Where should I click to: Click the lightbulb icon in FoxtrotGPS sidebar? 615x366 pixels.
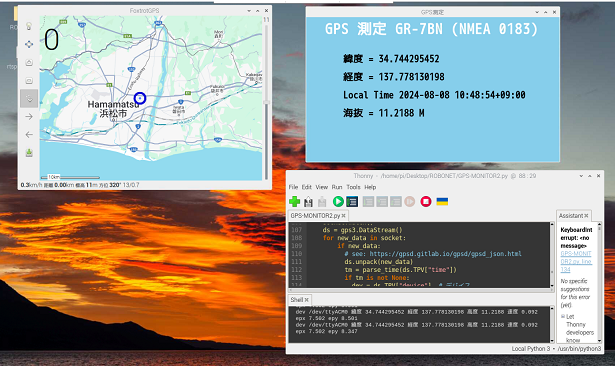point(29,26)
